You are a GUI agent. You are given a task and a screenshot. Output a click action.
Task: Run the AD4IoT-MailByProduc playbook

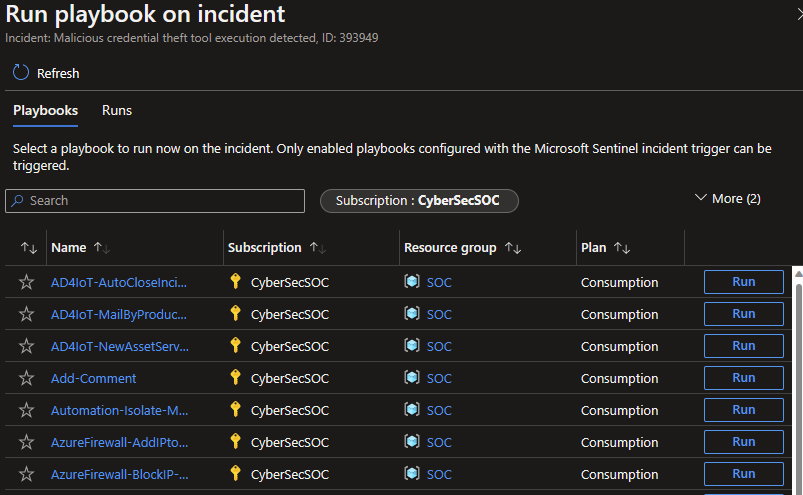(744, 314)
